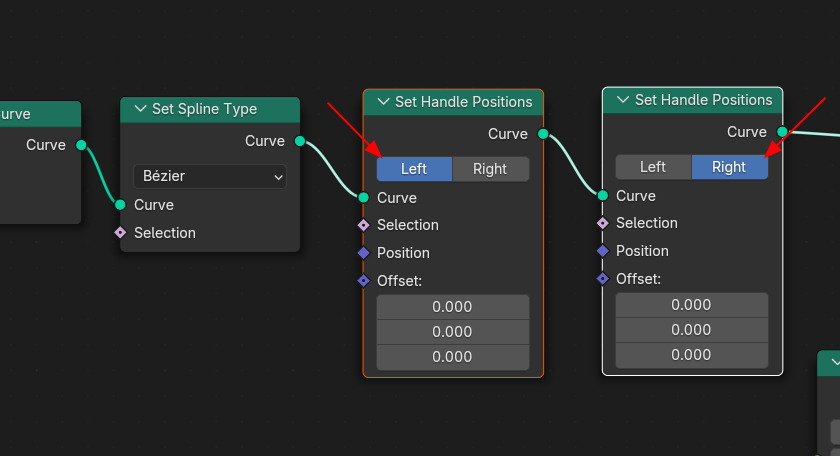Collapse the white-outlined Set Handle Positions node

pyautogui.click(x=622, y=100)
